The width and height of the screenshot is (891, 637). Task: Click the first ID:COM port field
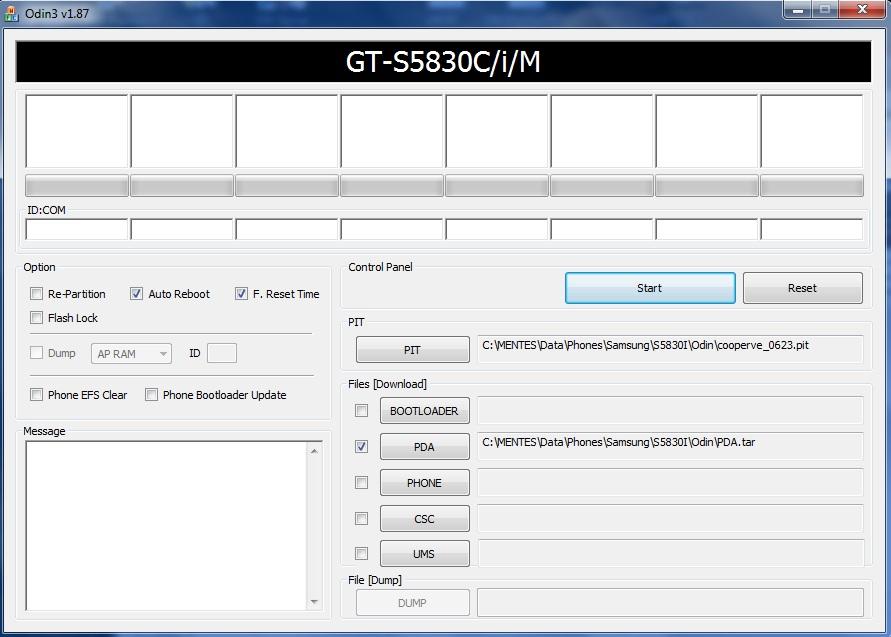tap(77, 230)
